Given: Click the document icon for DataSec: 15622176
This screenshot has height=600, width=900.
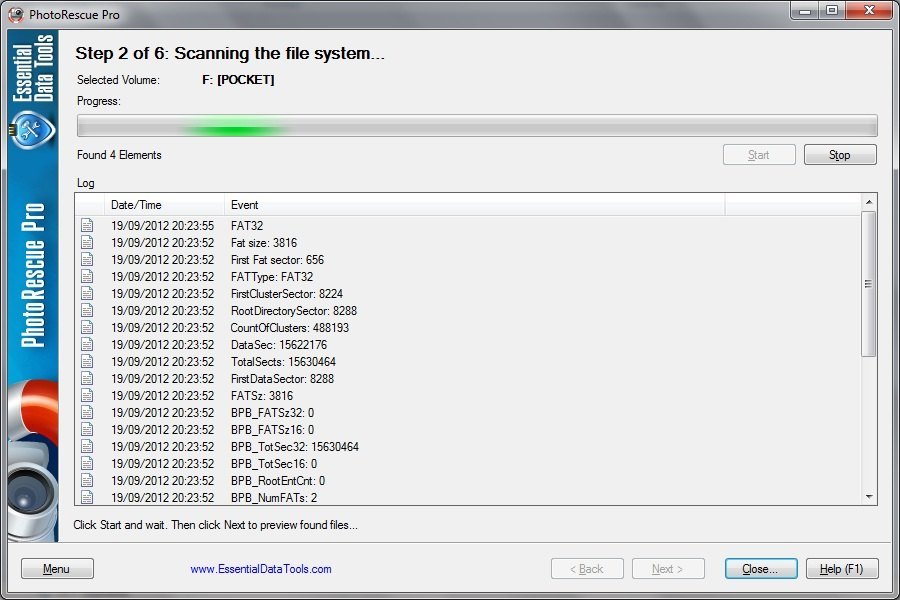Looking at the screenshot, I should click(x=87, y=344).
